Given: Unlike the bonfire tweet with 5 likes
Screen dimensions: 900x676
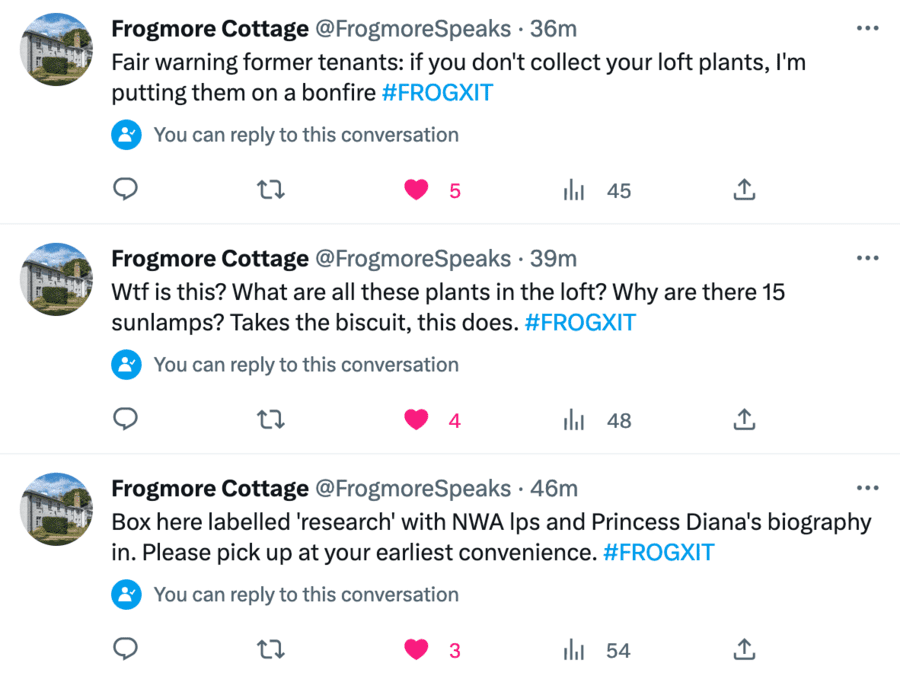Looking at the screenshot, I should click(416, 190).
